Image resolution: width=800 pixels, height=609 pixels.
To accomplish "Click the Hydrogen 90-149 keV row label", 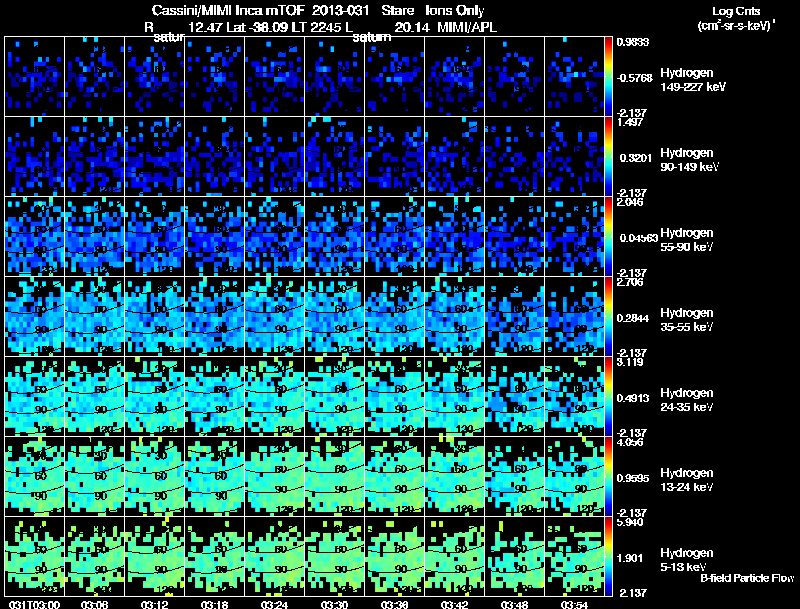I will [x=689, y=160].
